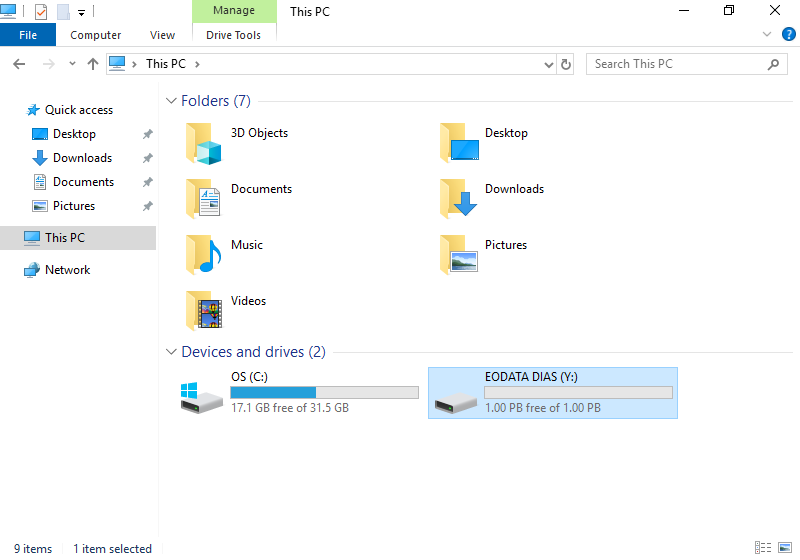Click the Properties quick access toolbar icon

click(41, 11)
